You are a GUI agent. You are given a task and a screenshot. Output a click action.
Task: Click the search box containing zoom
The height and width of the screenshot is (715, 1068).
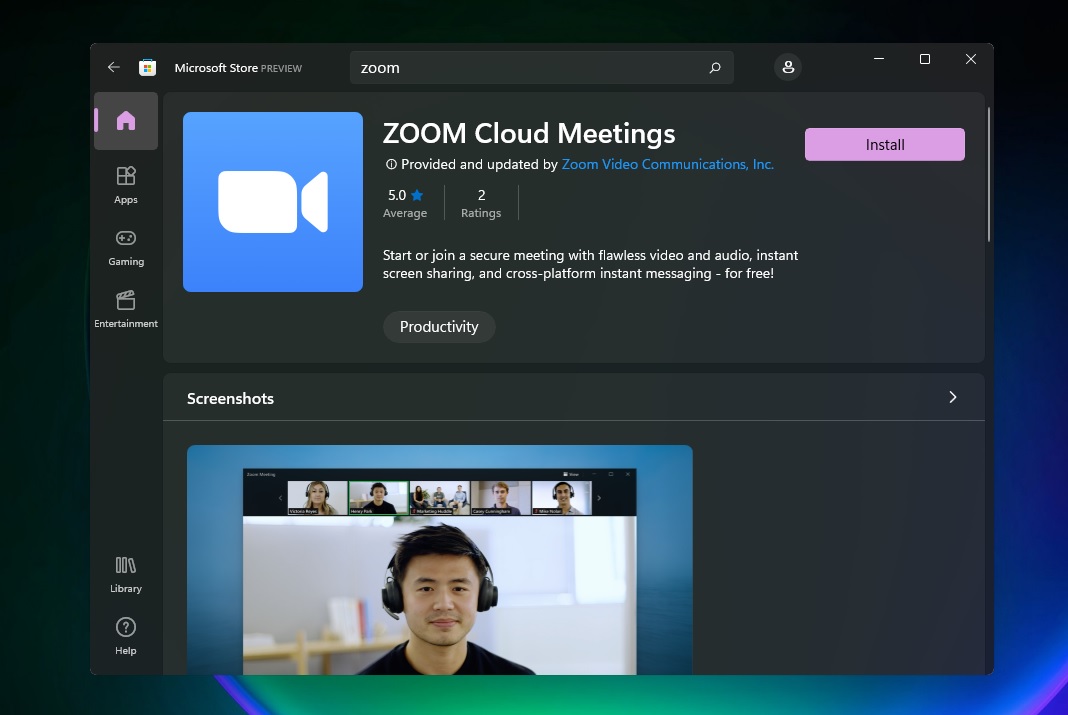coord(541,67)
